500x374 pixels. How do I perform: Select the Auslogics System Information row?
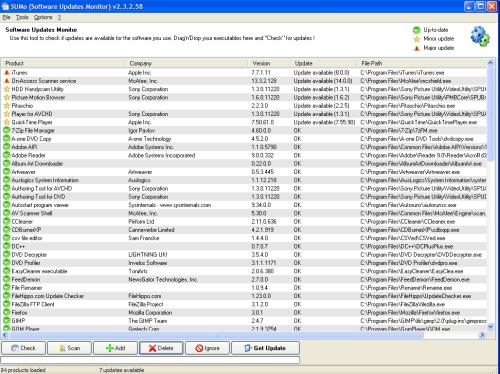[x=244, y=180]
